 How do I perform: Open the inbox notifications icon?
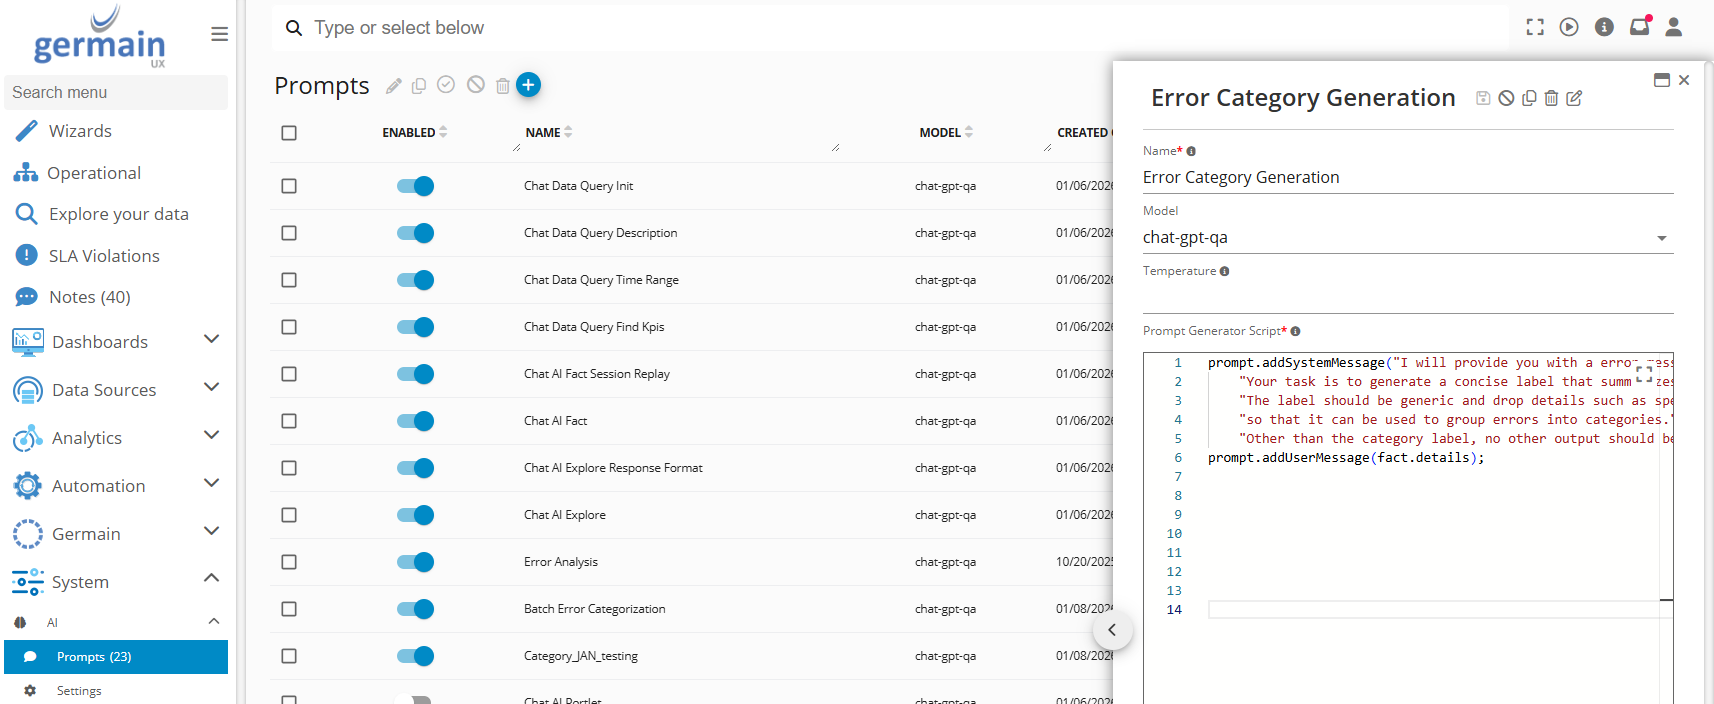click(x=1639, y=27)
